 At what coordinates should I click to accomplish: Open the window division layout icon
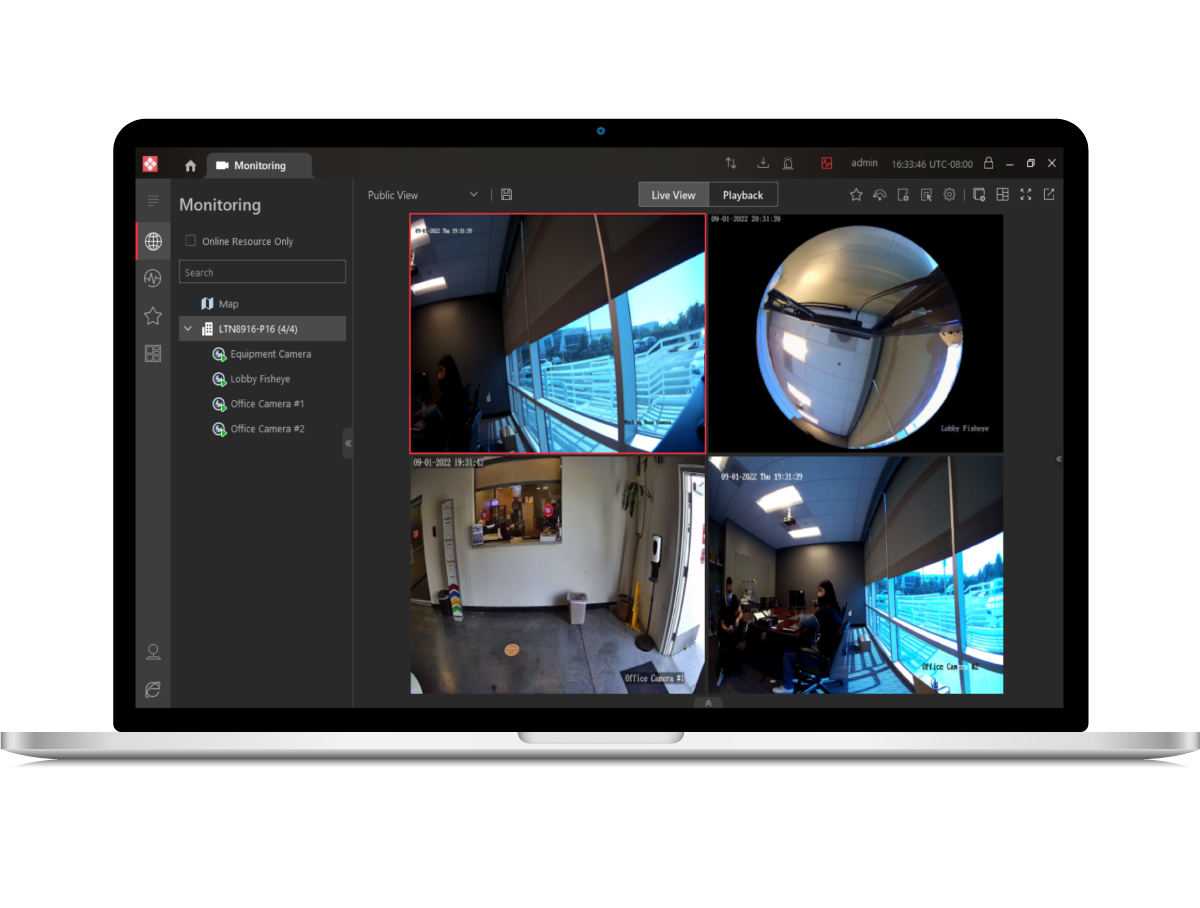[x=1002, y=195]
